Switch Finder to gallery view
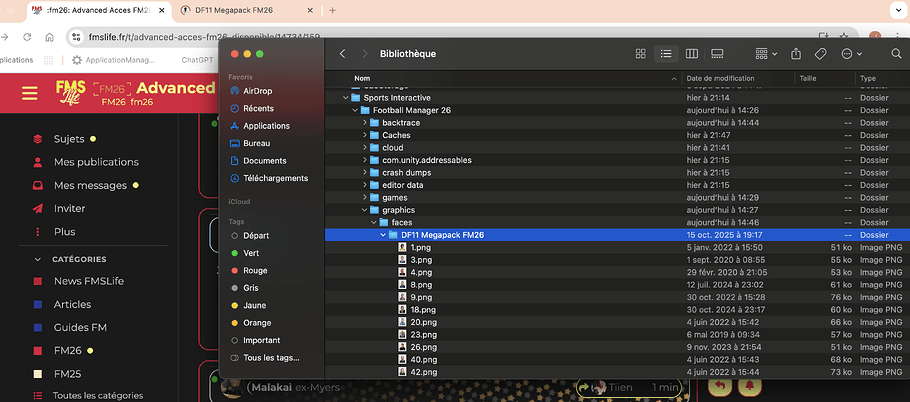 [717, 53]
